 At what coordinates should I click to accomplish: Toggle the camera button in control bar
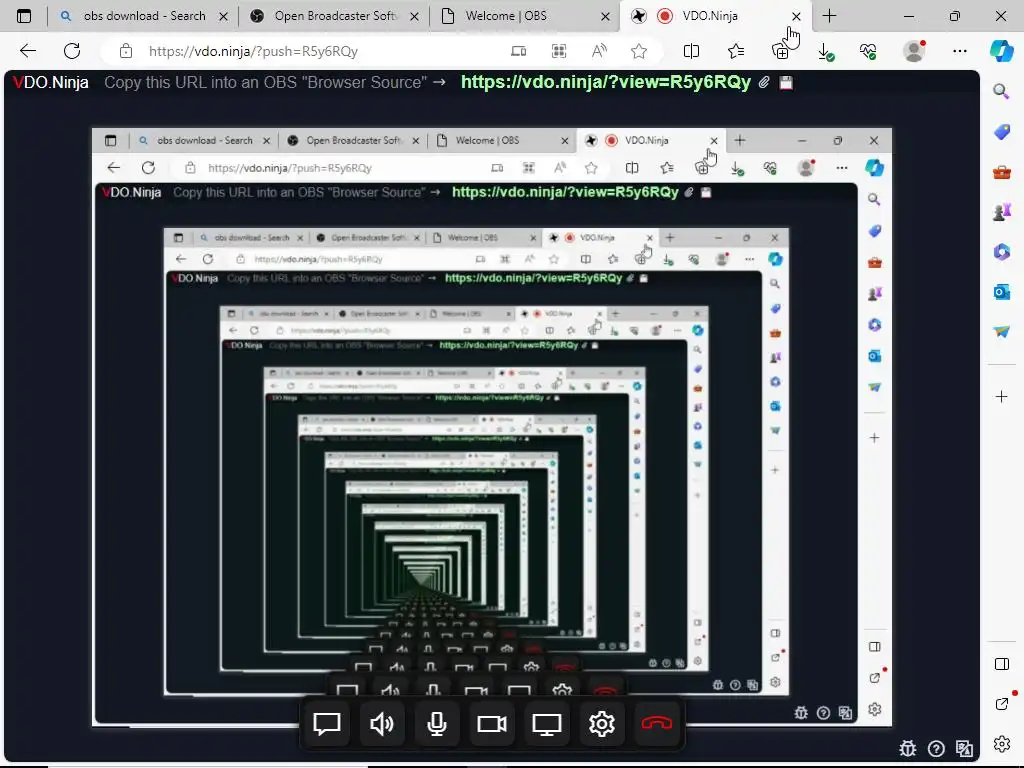click(492, 724)
